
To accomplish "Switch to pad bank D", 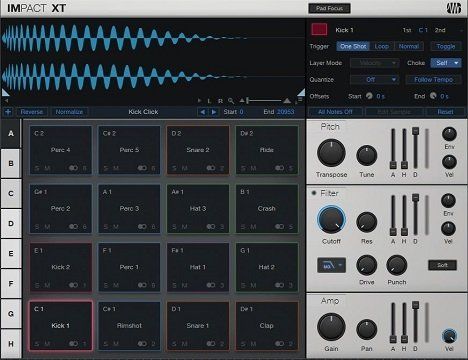I will click(11, 223).
